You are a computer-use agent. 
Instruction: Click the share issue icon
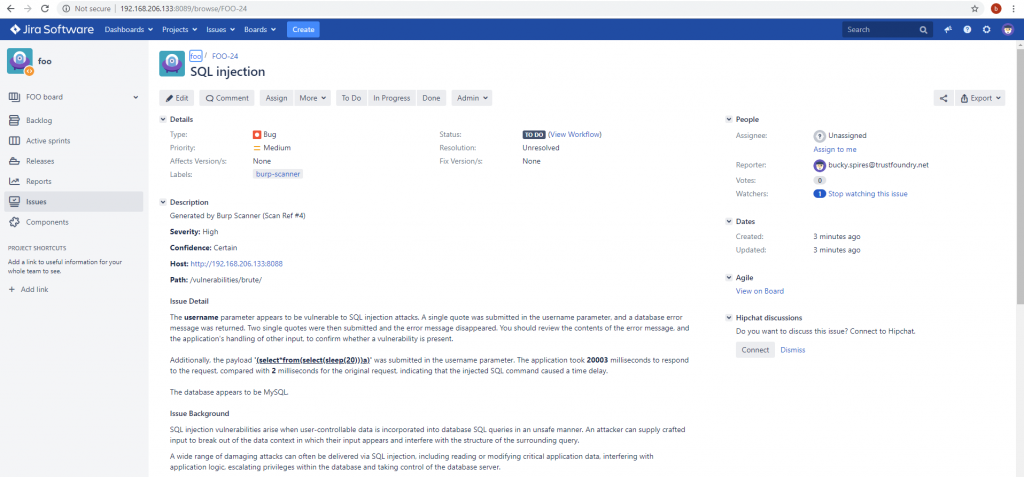pos(943,98)
